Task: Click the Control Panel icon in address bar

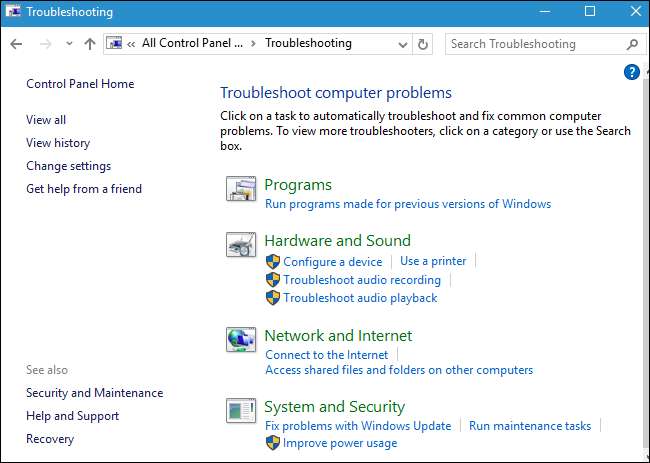Action: click(x=114, y=43)
